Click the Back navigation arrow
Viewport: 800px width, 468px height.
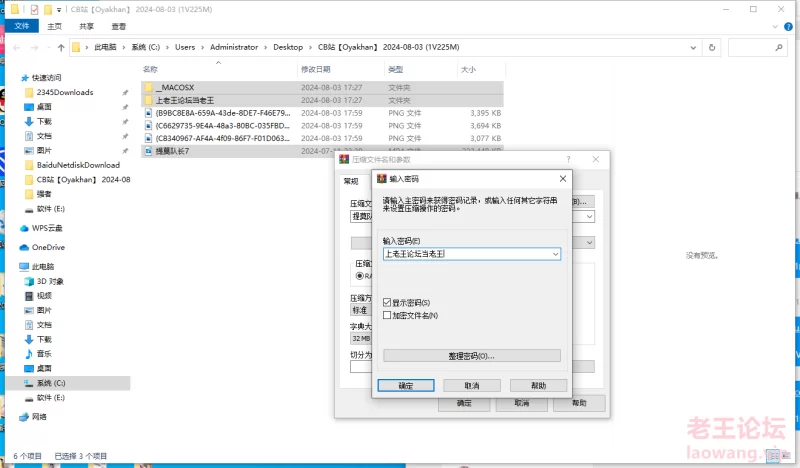click(17, 47)
